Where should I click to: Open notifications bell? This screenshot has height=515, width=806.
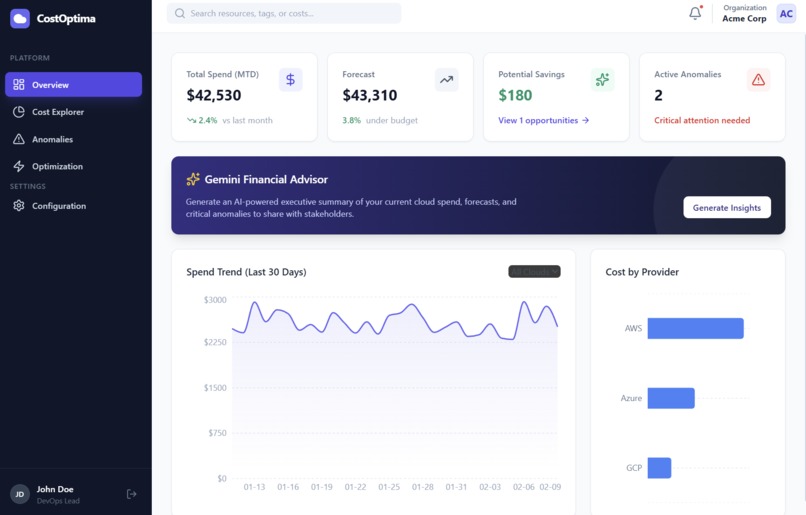coord(695,13)
